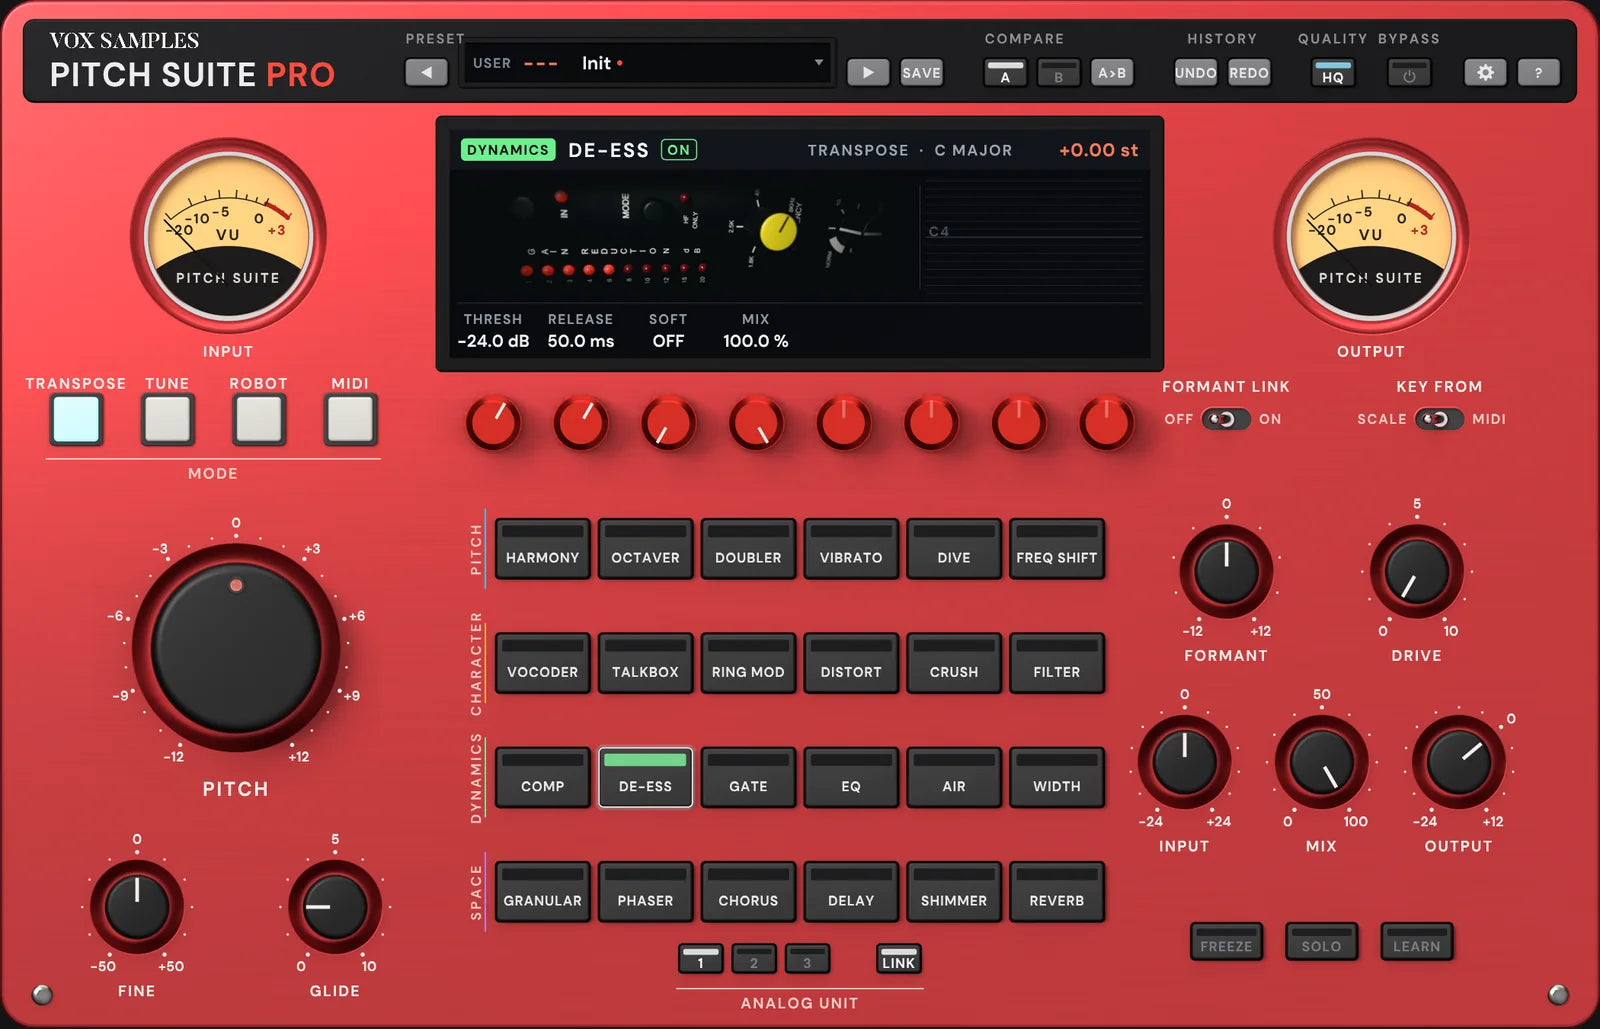1600x1029 pixels.
Task: Click the REDO button
Action: coord(1249,73)
